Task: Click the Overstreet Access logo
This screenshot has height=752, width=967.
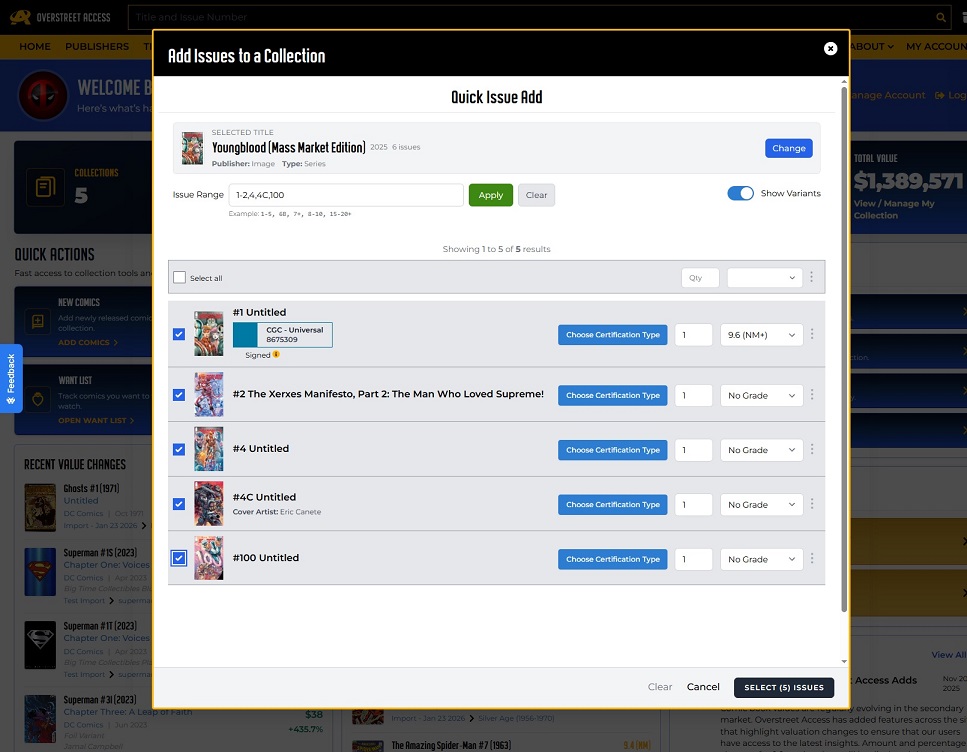Action: pos(60,17)
